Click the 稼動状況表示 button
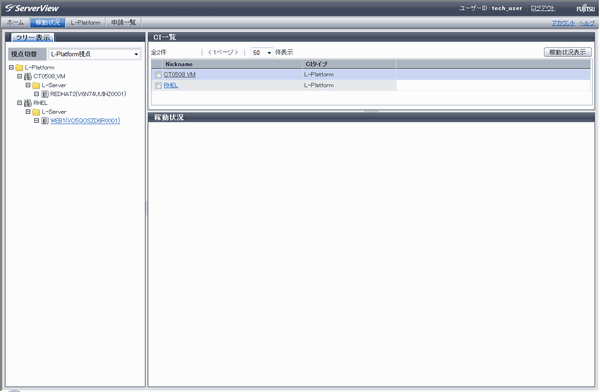Image resolution: width=600 pixels, height=392 pixels. pos(567,52)
